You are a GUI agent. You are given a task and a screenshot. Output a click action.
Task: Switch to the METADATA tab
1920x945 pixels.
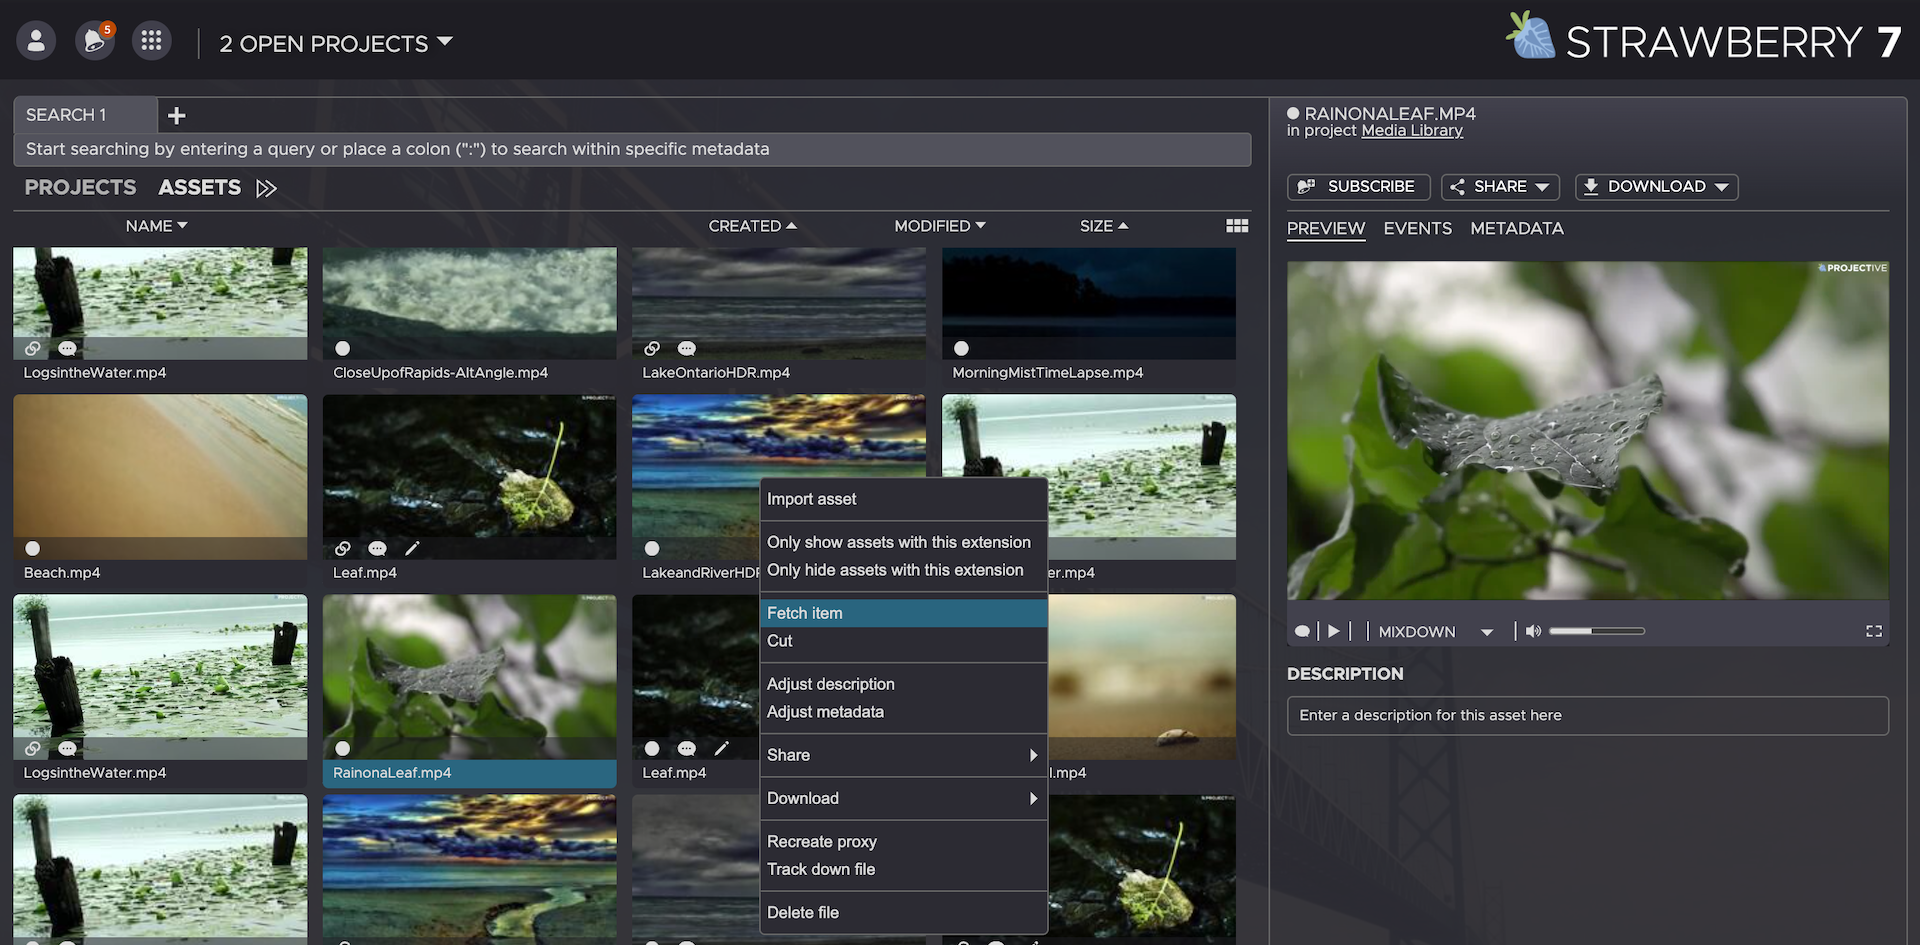click(1516, 229)
